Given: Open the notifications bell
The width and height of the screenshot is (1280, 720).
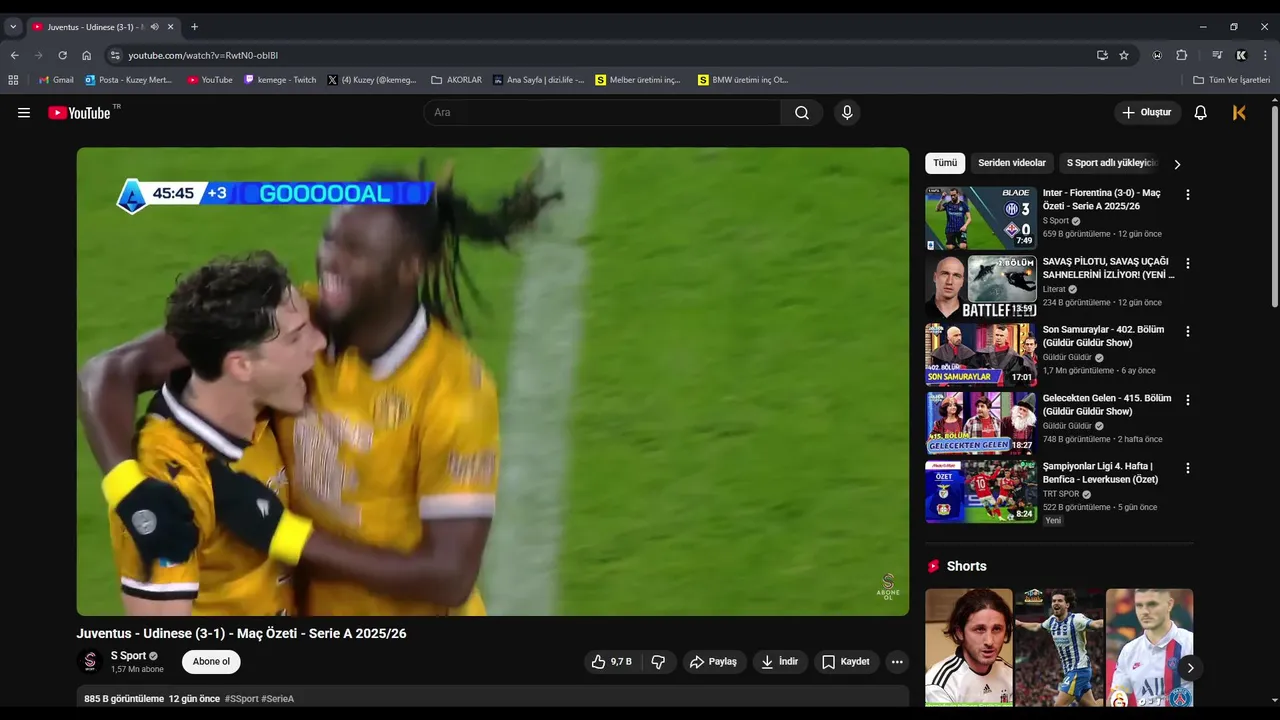Looking at the screenshot, I should click(x=1200, y=113).
